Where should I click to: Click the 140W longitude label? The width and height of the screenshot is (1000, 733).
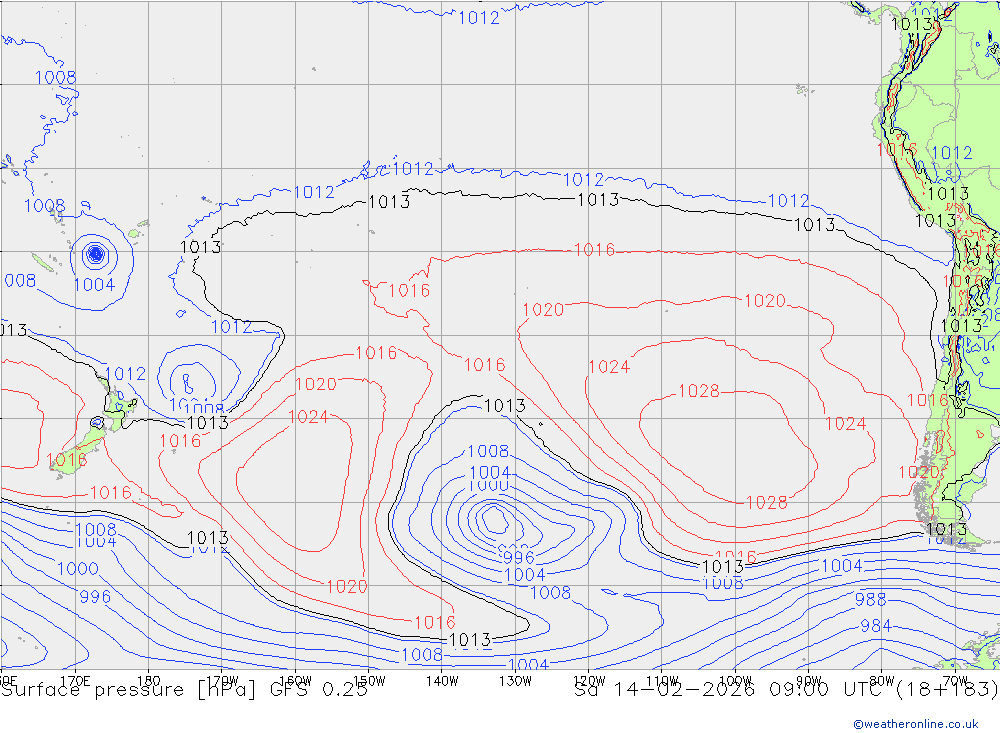(441, 681)
